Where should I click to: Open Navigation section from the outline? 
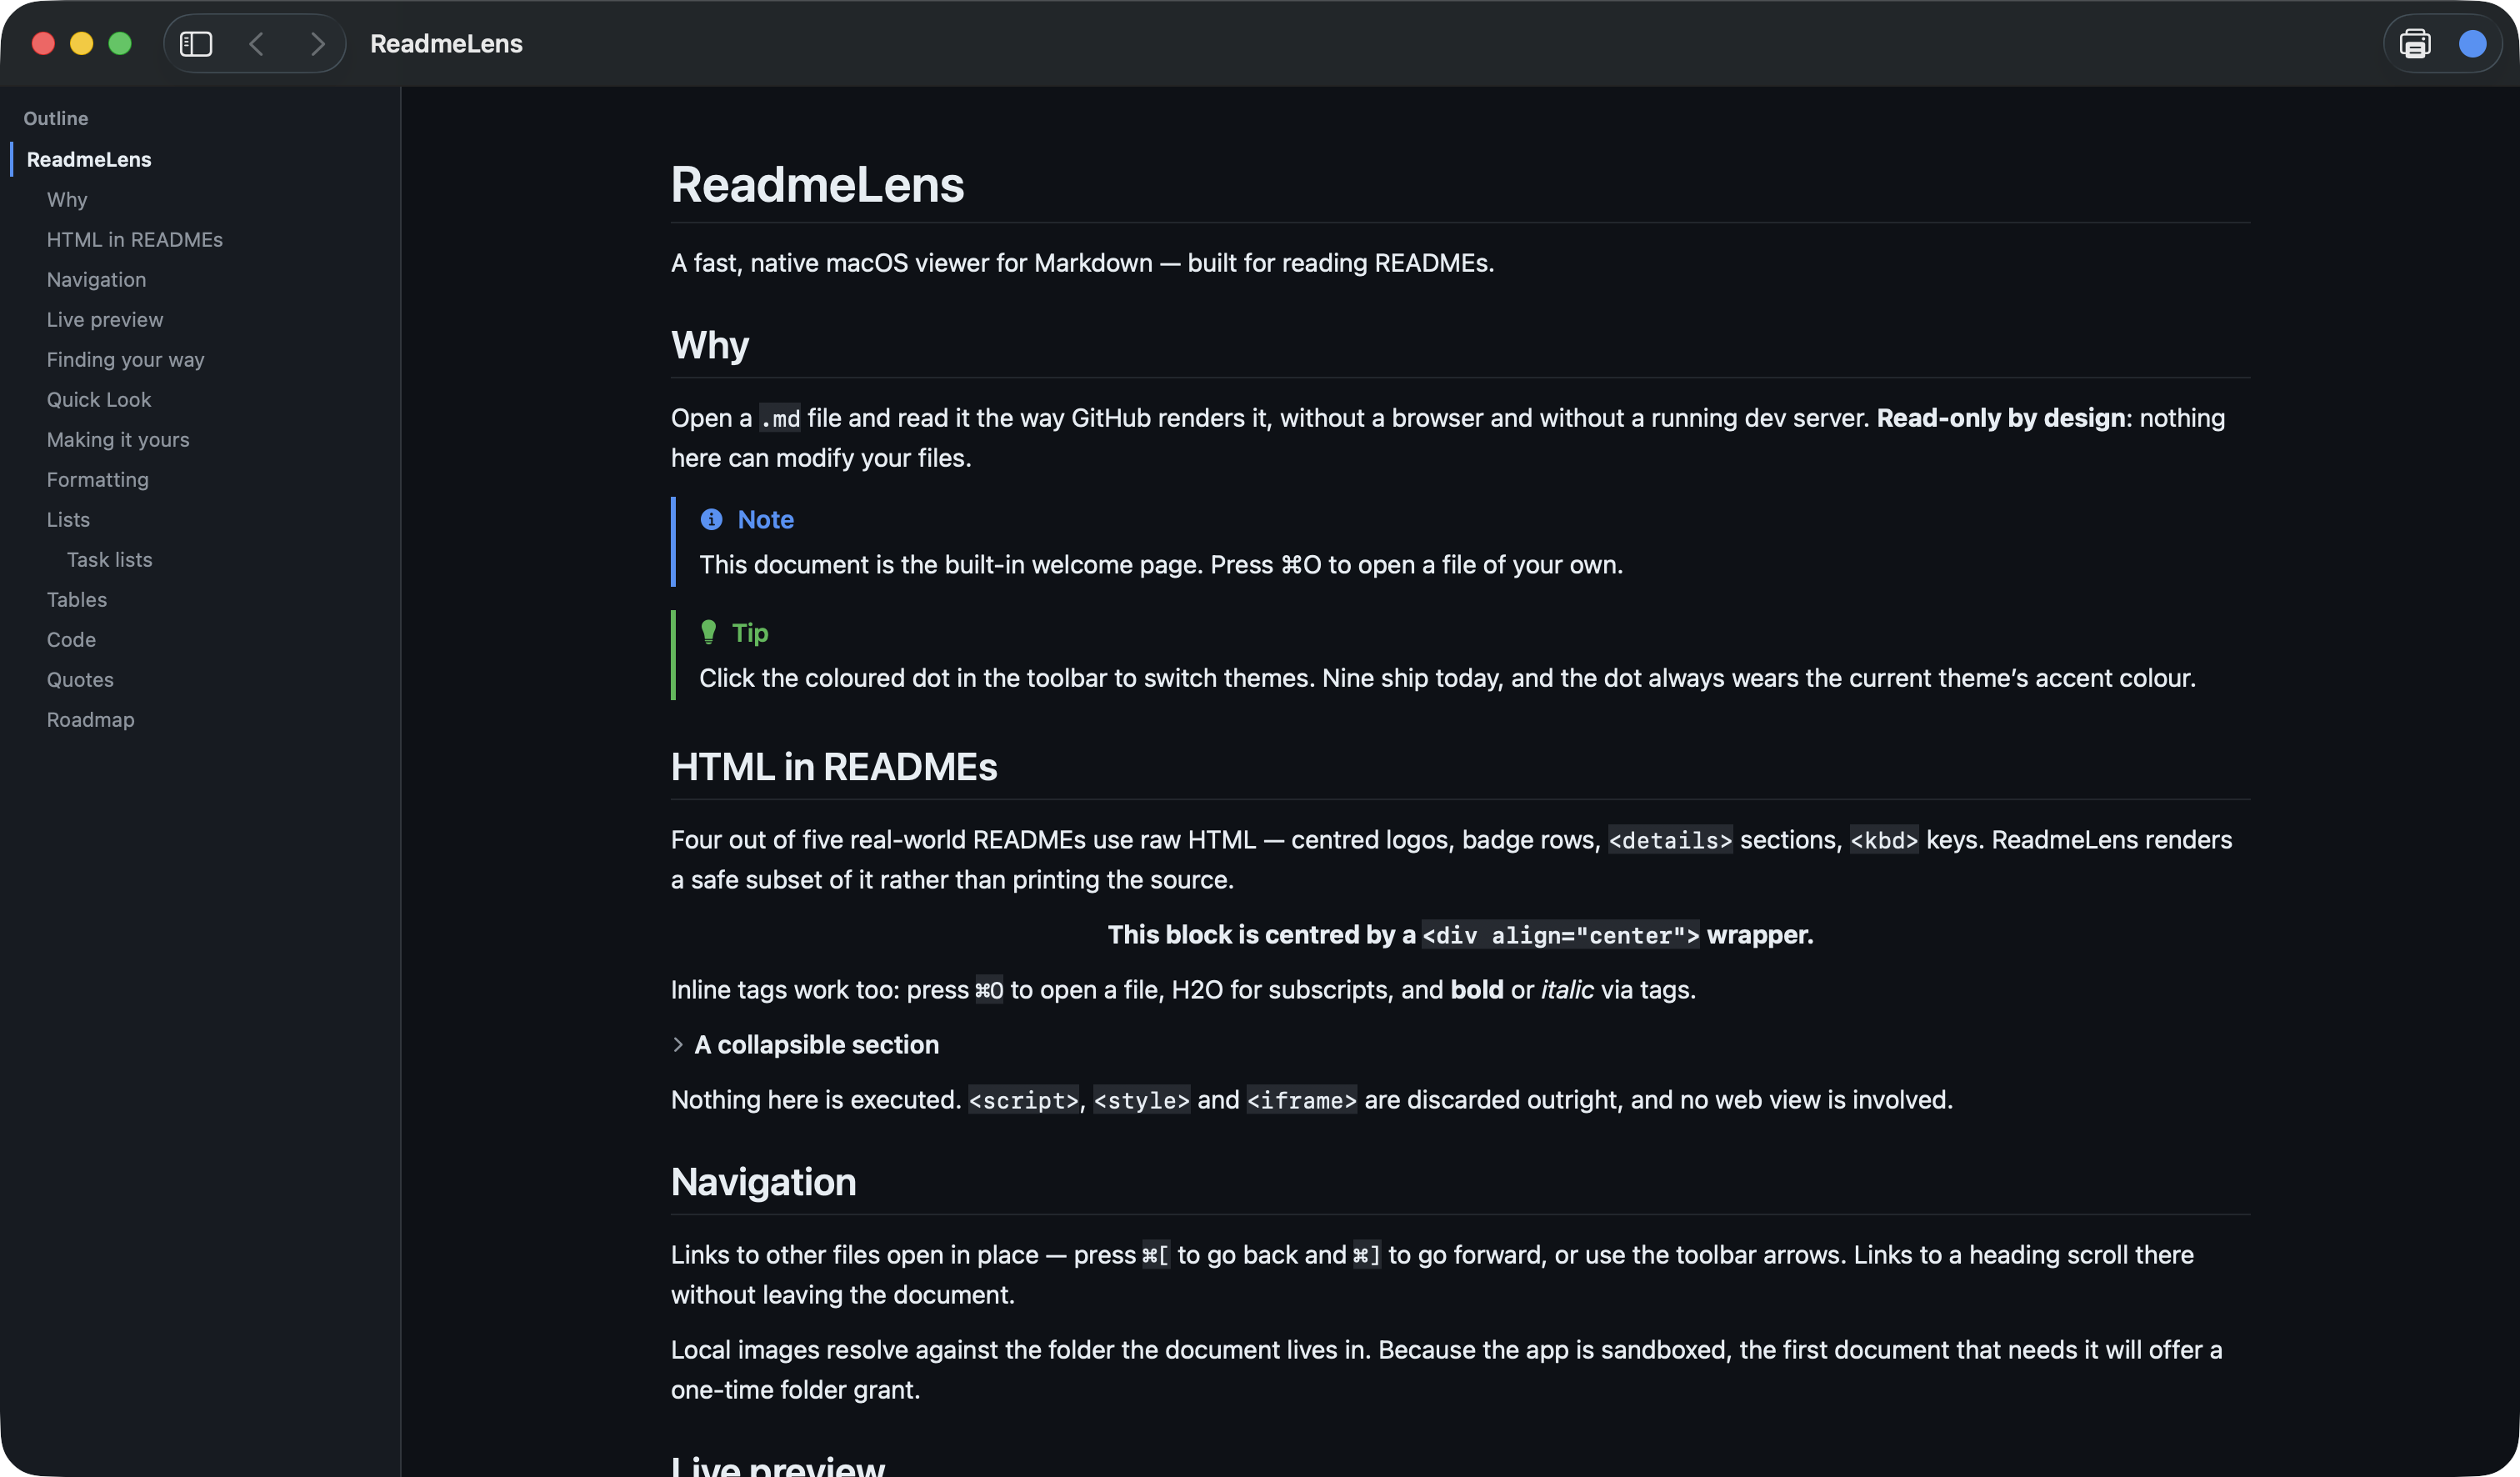click(x=96, y=279)
